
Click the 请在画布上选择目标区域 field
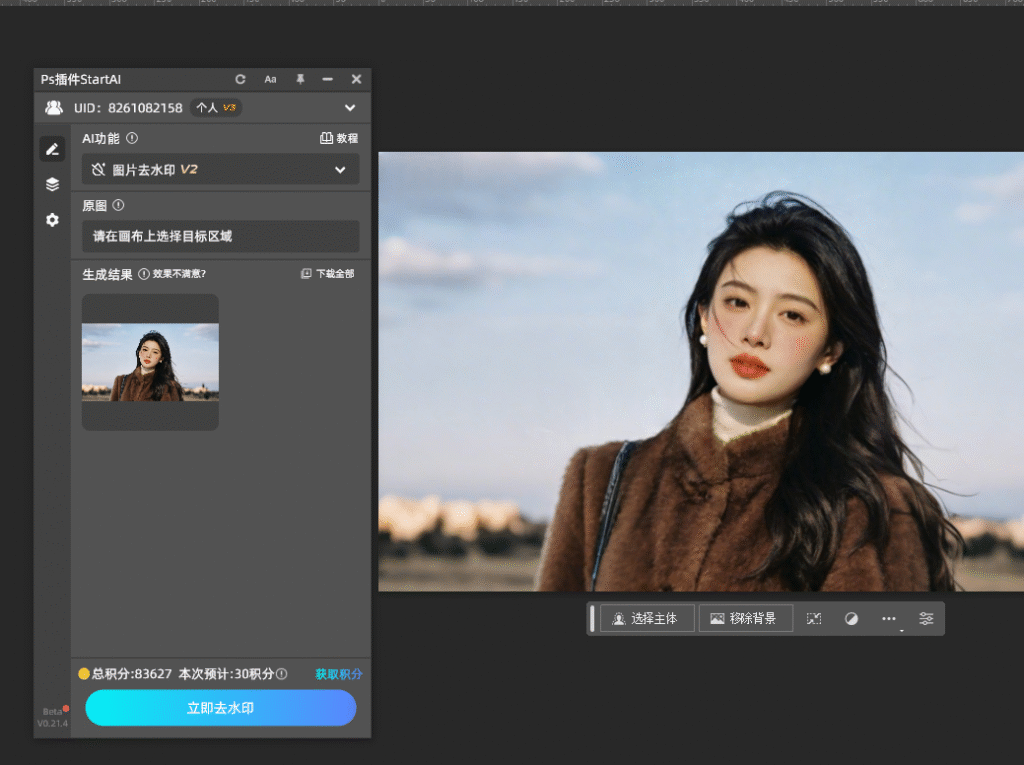click(x=220, y=237)
